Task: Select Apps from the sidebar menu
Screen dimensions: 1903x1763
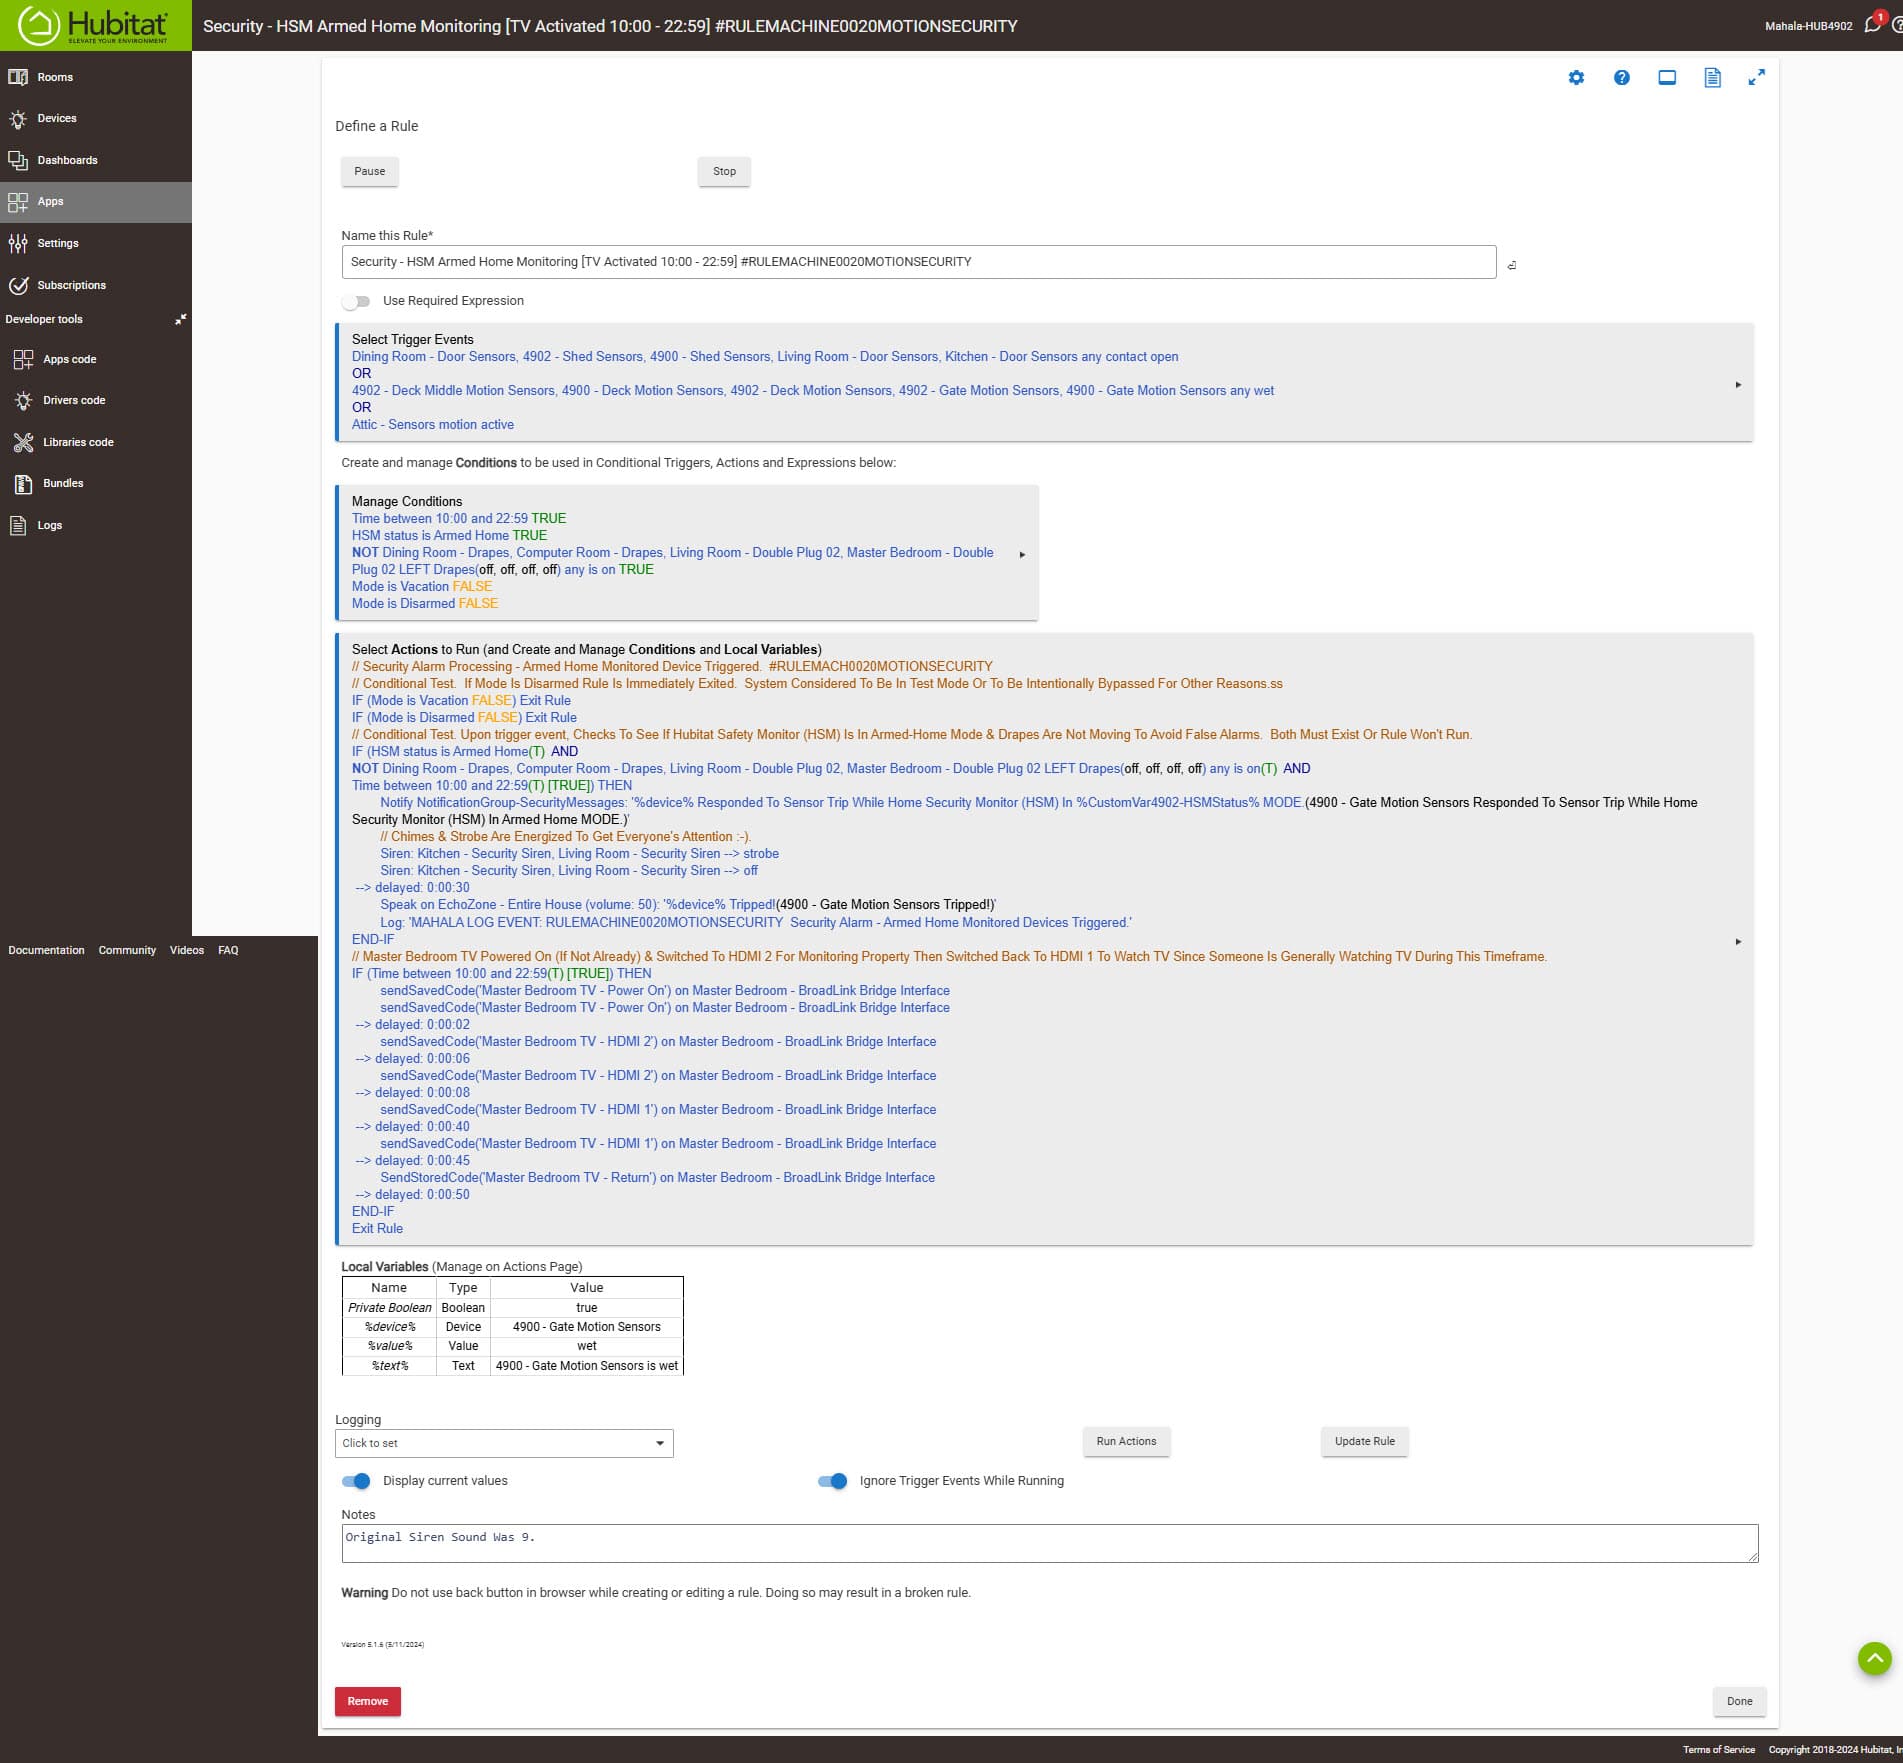Action: [52, 201]
